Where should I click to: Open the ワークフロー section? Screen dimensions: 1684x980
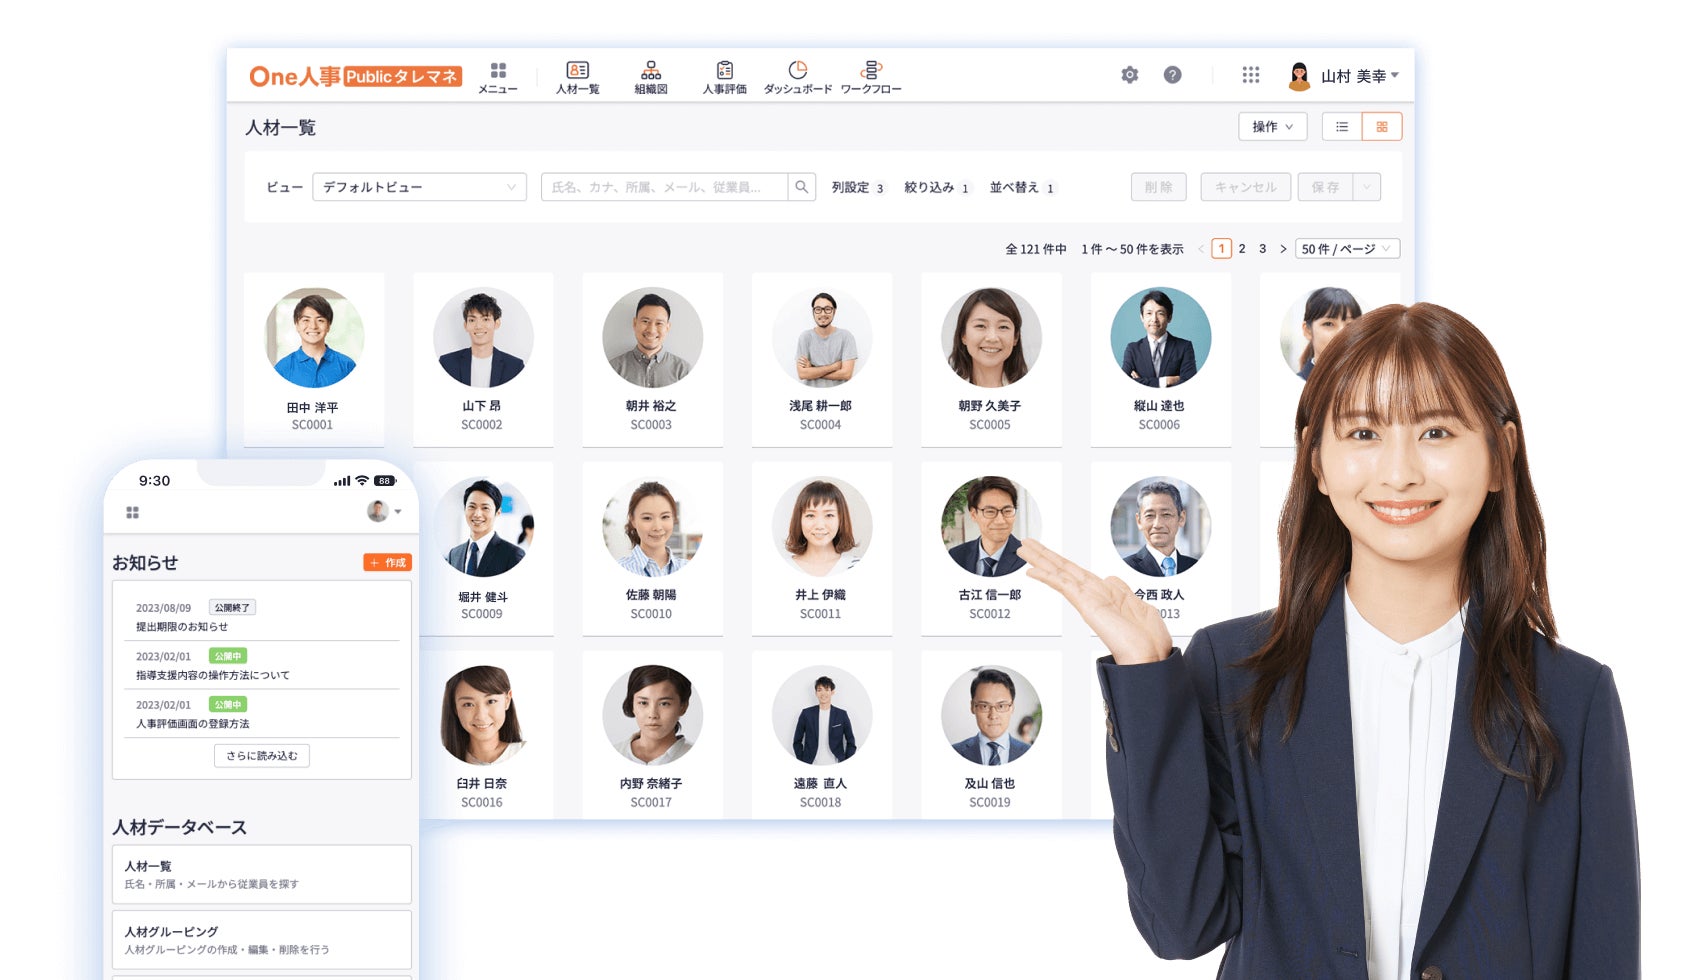pyautogui.click(x=870, y=77)
